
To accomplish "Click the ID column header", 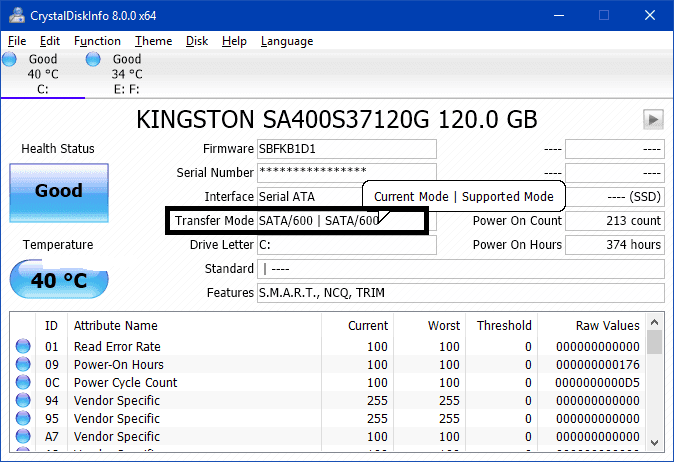I will pyautogui.click(x=51, y=326).
